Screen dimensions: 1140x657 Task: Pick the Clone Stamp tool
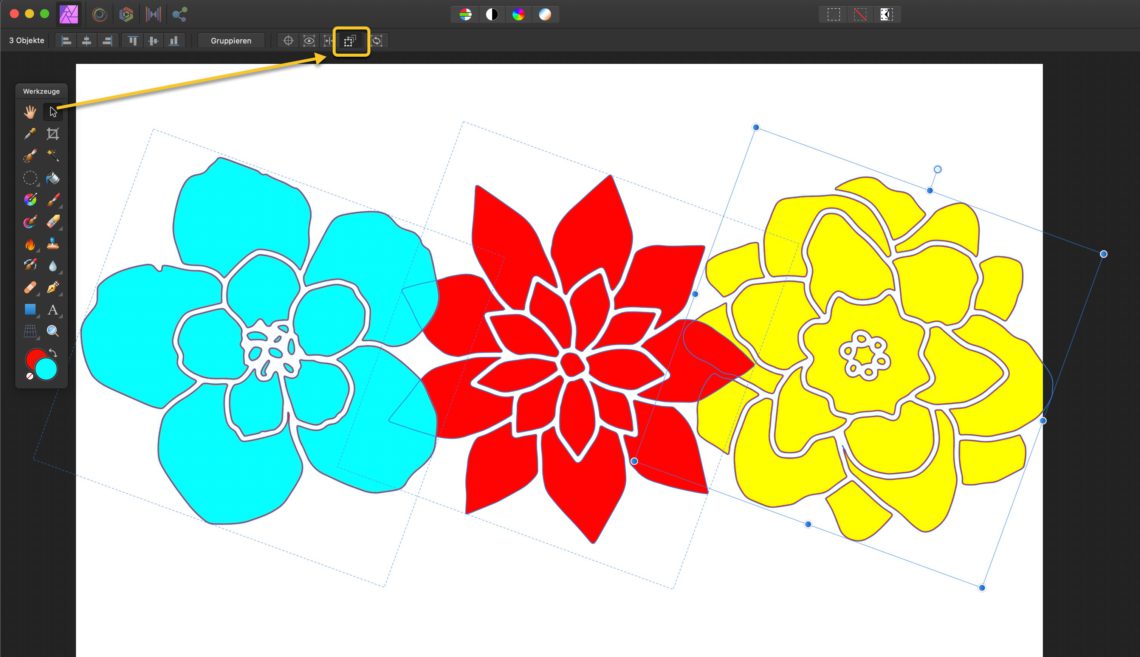point(52,244)
